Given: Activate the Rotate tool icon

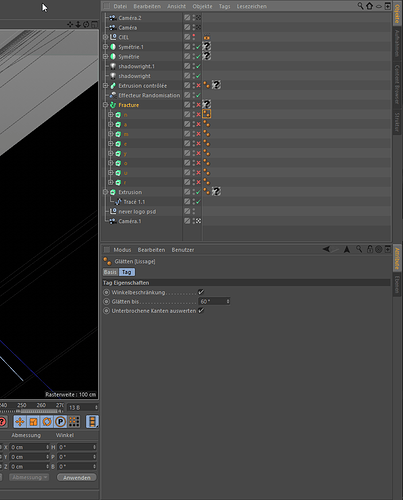Looking at the screenshot, I should pyautogui.click(x=47, y=422).
